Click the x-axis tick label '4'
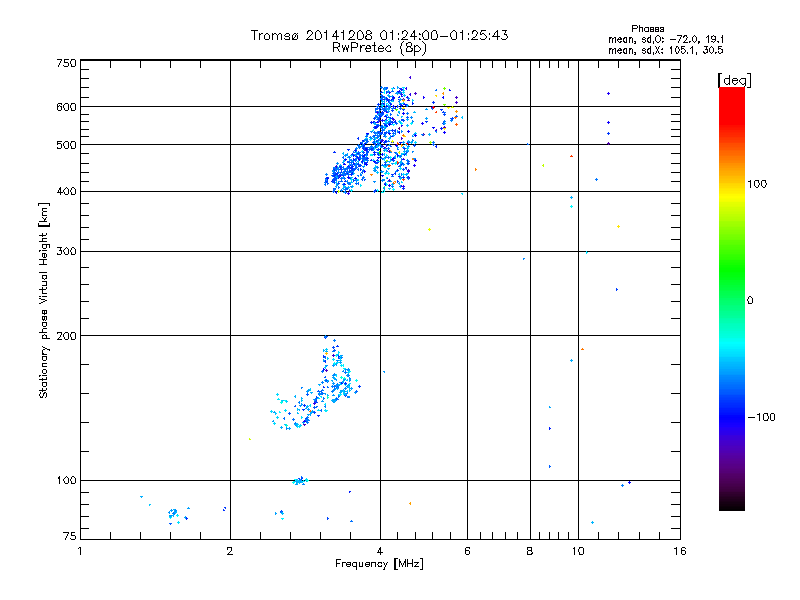800x600 pixels. point(380,551)
